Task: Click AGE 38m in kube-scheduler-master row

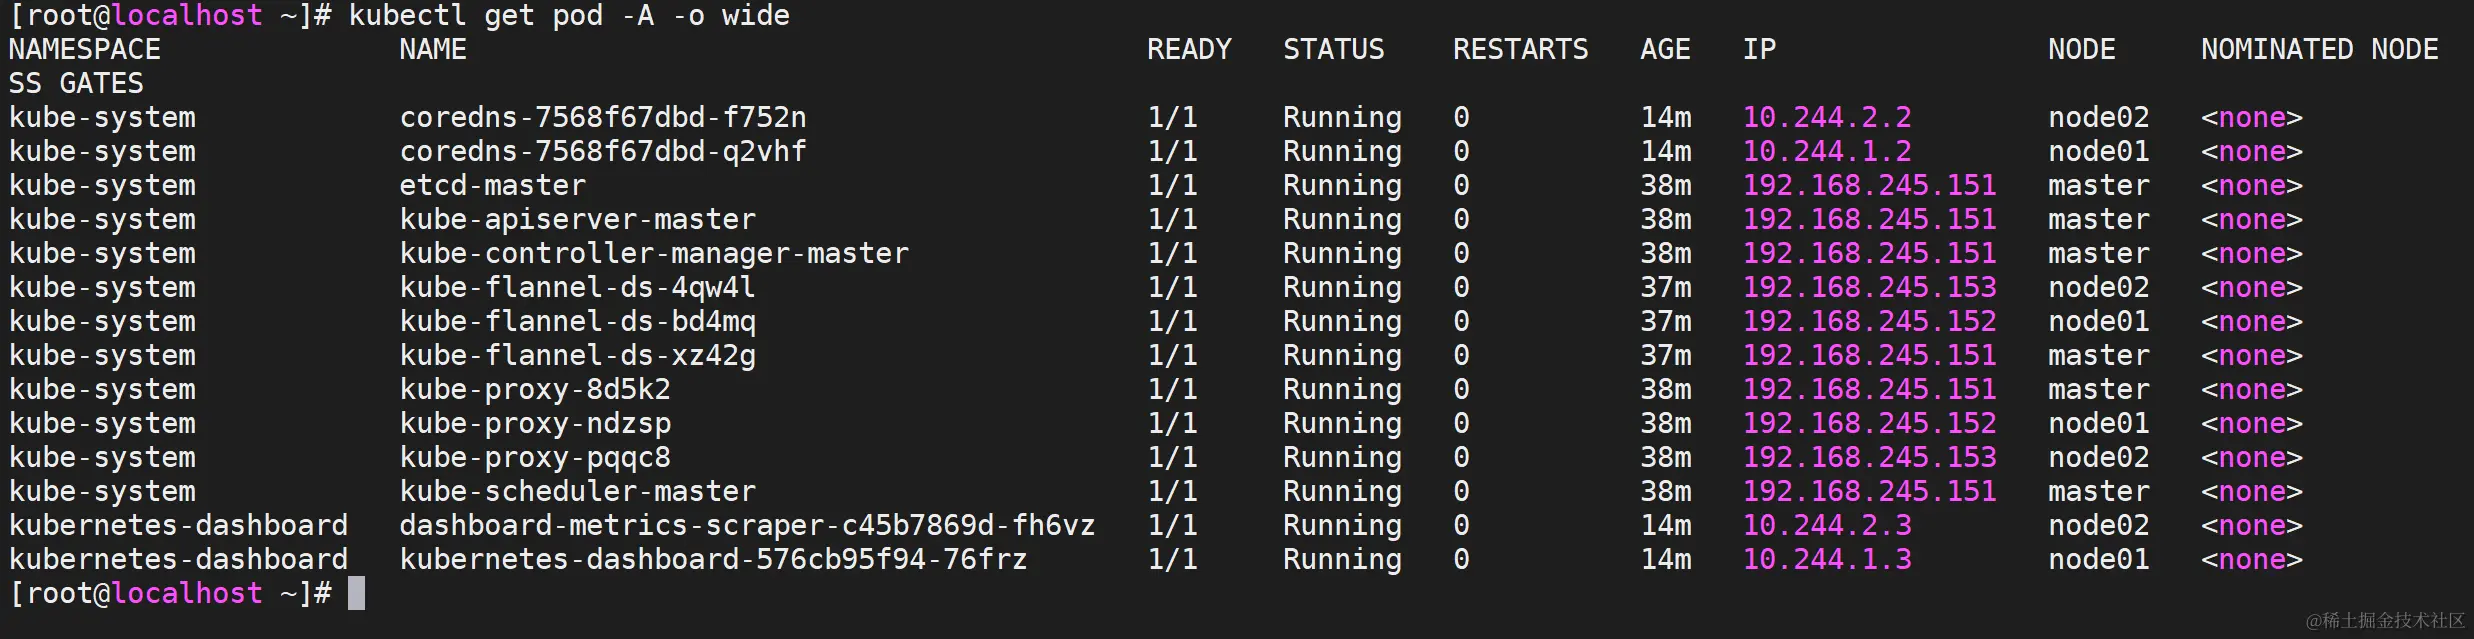Action: [1666, 491]
